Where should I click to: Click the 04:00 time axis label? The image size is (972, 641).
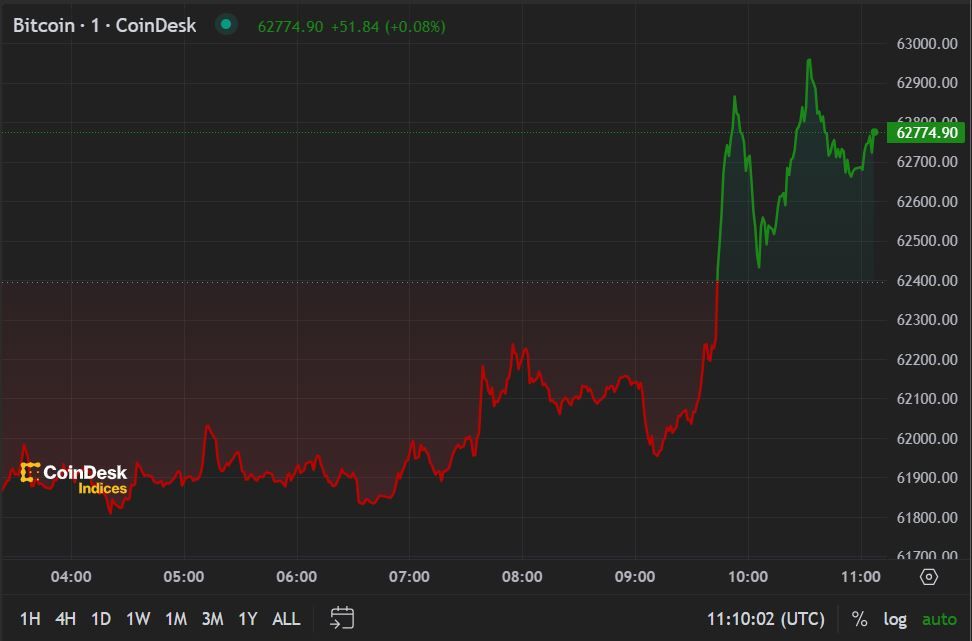pos(71,577)
